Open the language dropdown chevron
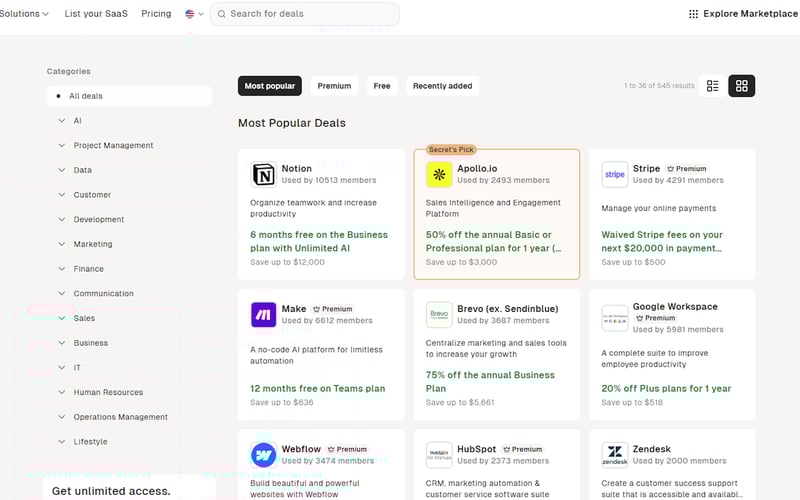The image size is (800, 500). [x=201, y=14]
